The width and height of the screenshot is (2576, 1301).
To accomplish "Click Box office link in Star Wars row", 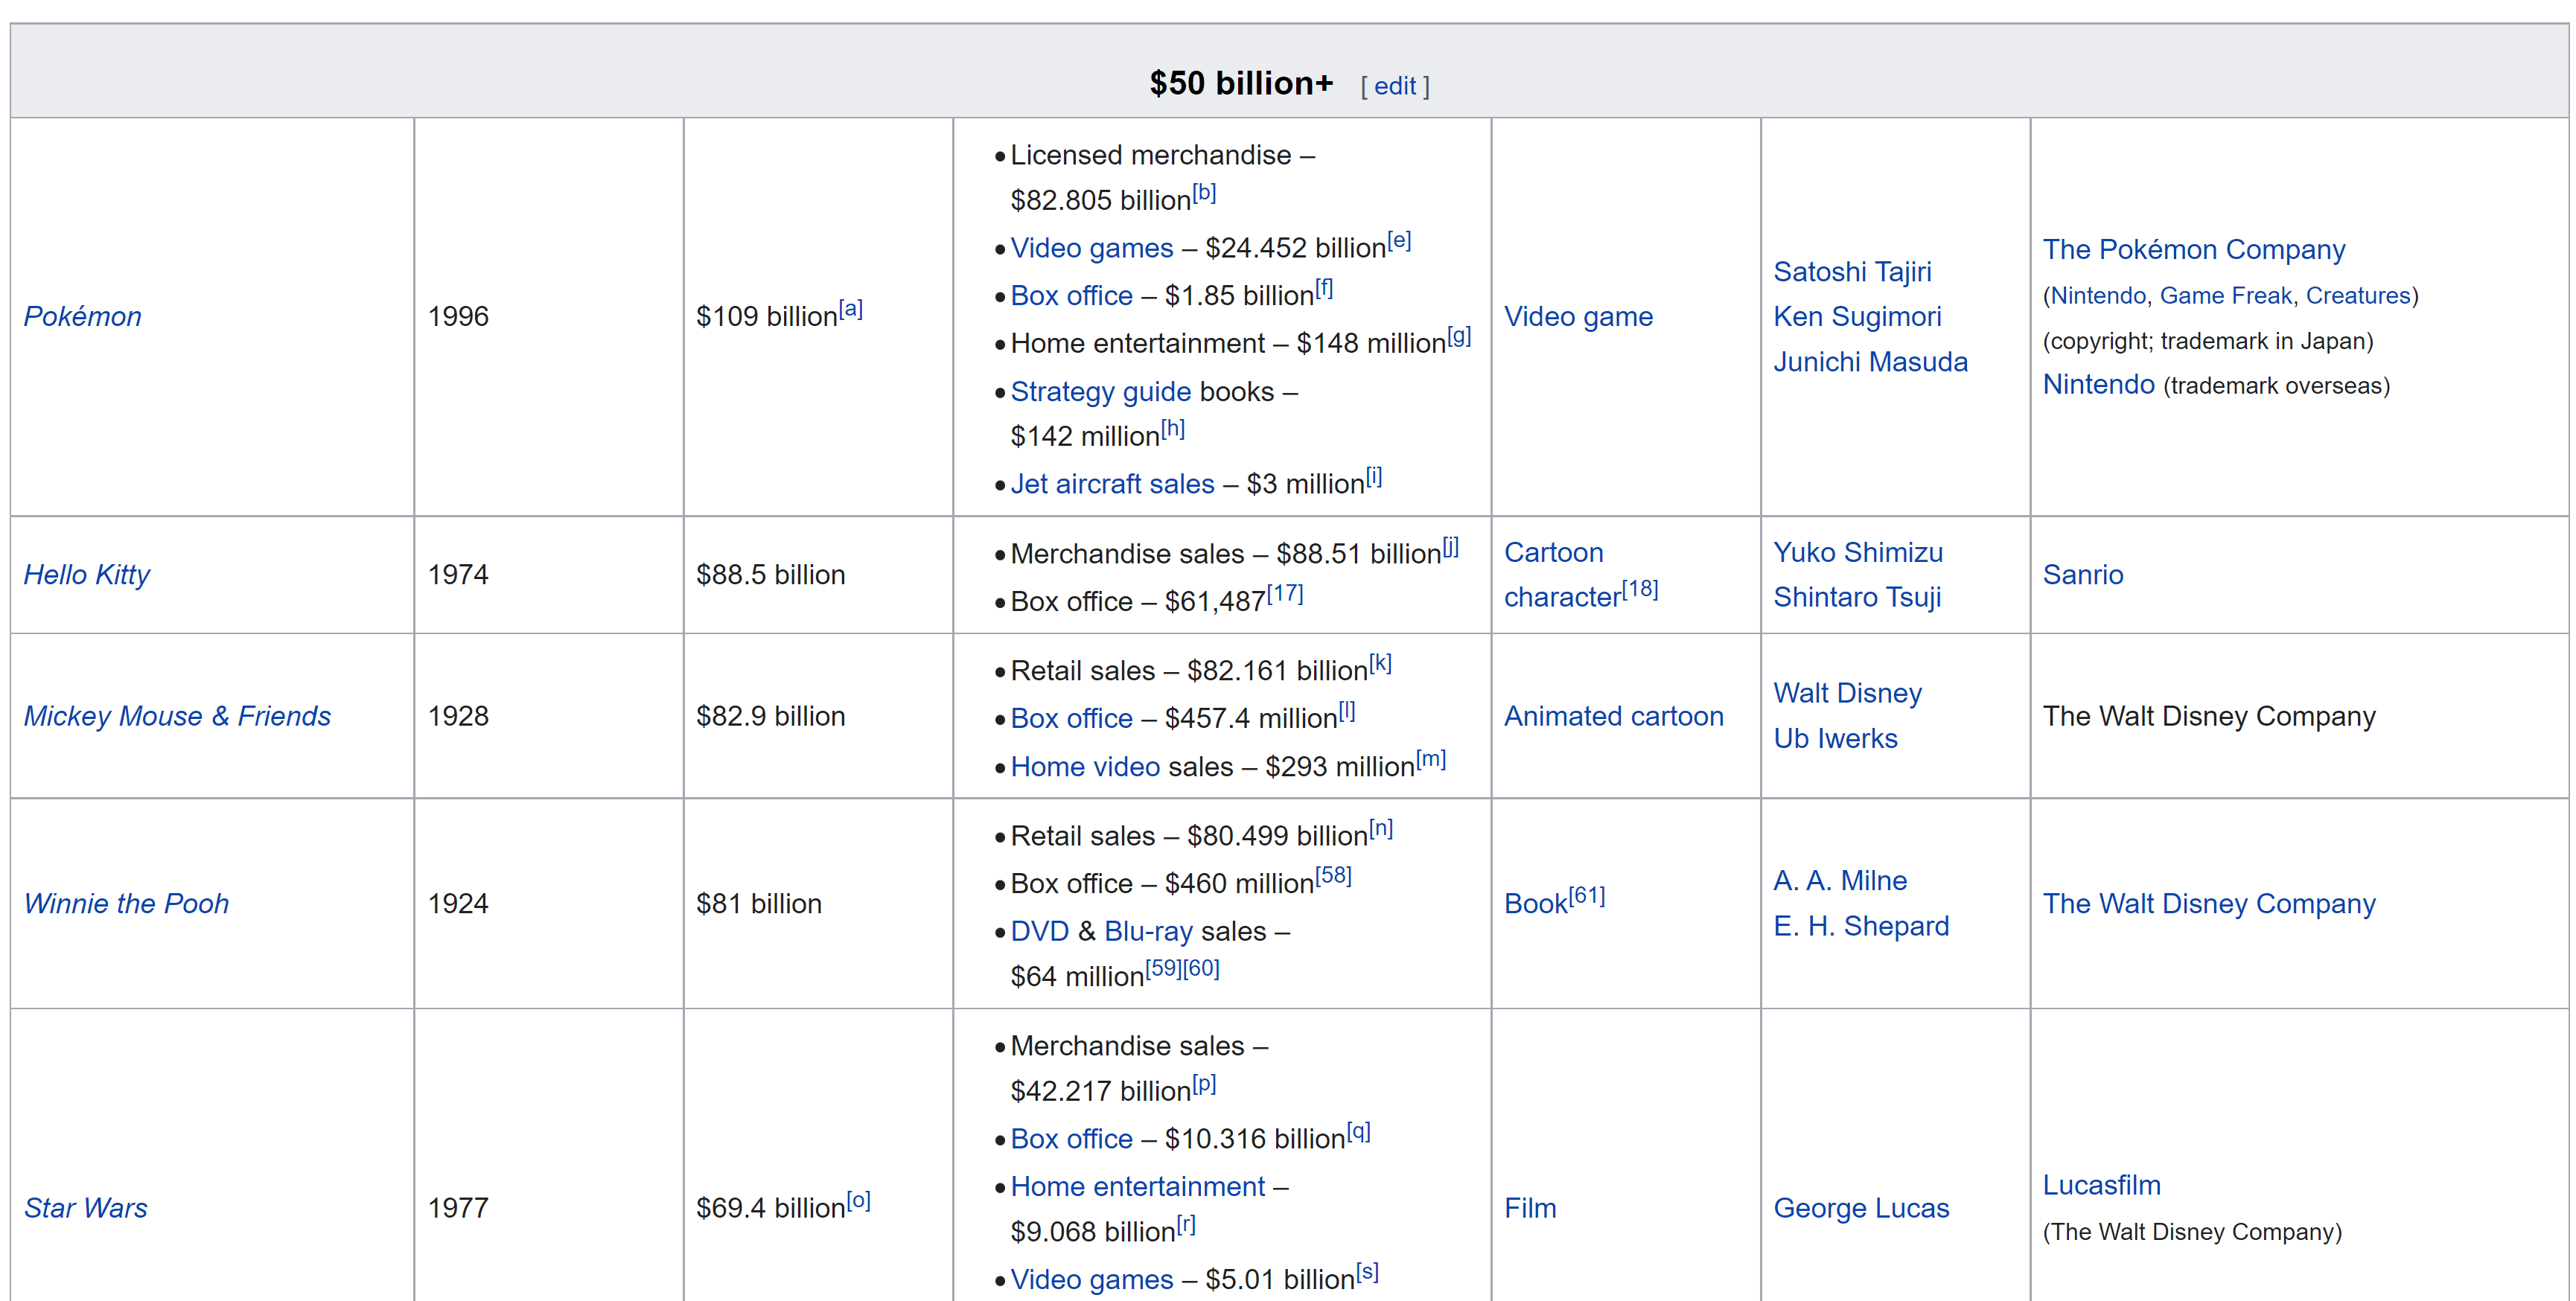I will click(x=1071, y=1139).
